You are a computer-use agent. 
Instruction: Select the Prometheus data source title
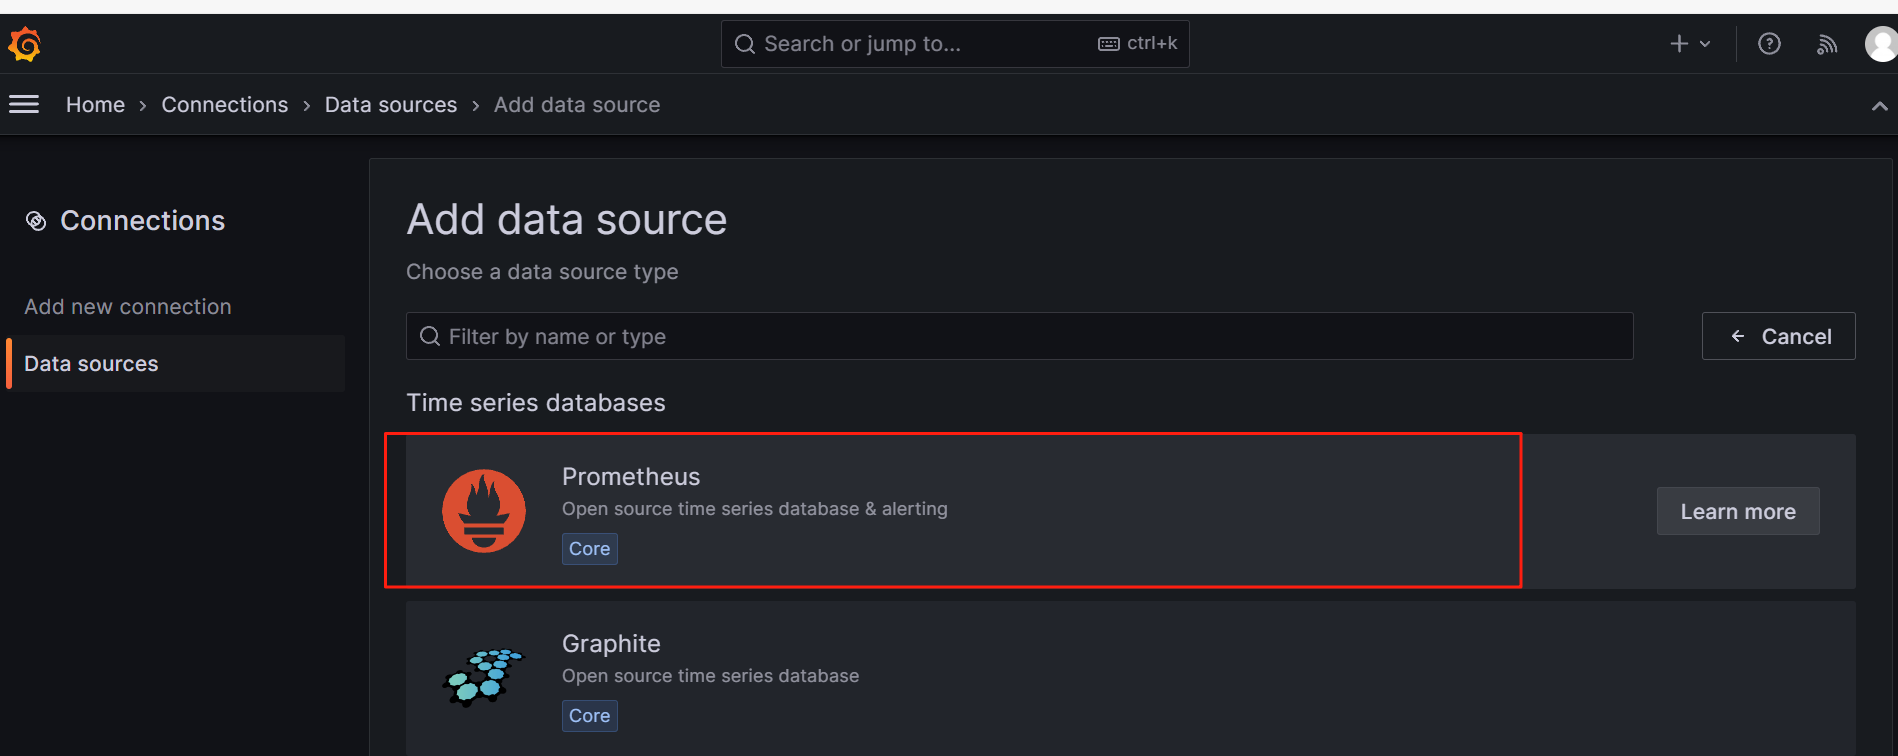(631, 477)
